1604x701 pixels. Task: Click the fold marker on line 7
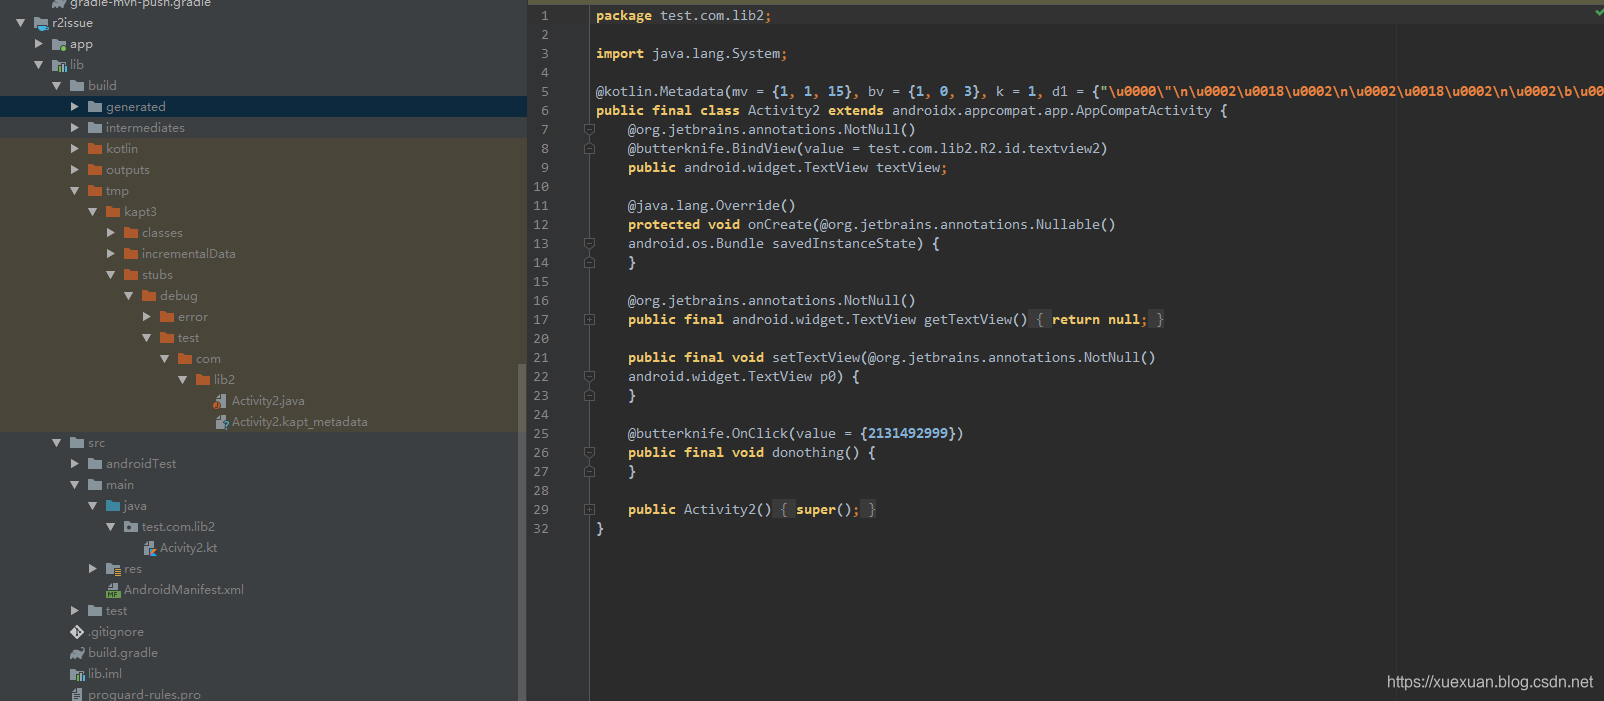pos(589,130)
